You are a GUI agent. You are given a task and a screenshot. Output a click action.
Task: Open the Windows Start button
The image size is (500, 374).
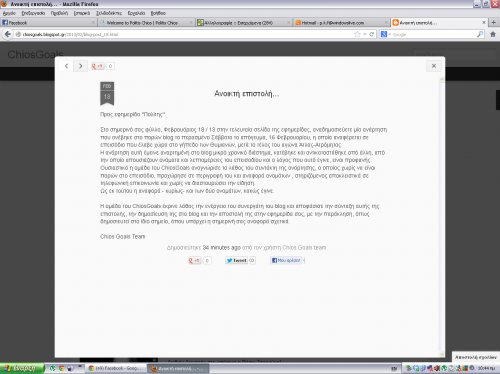[22, 368]
